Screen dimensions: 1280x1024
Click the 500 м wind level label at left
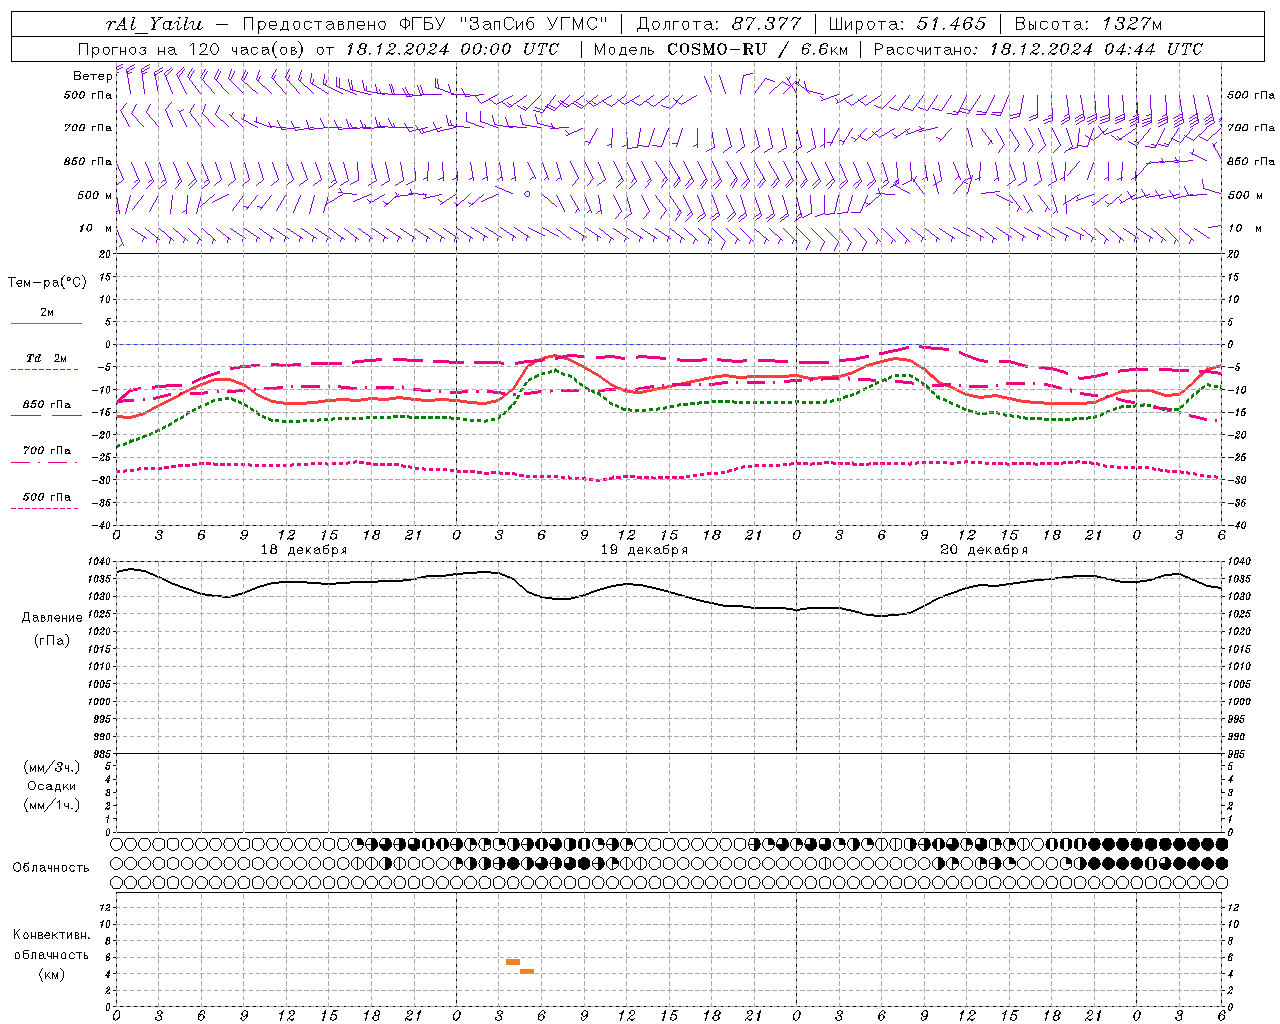click(95, 195)
